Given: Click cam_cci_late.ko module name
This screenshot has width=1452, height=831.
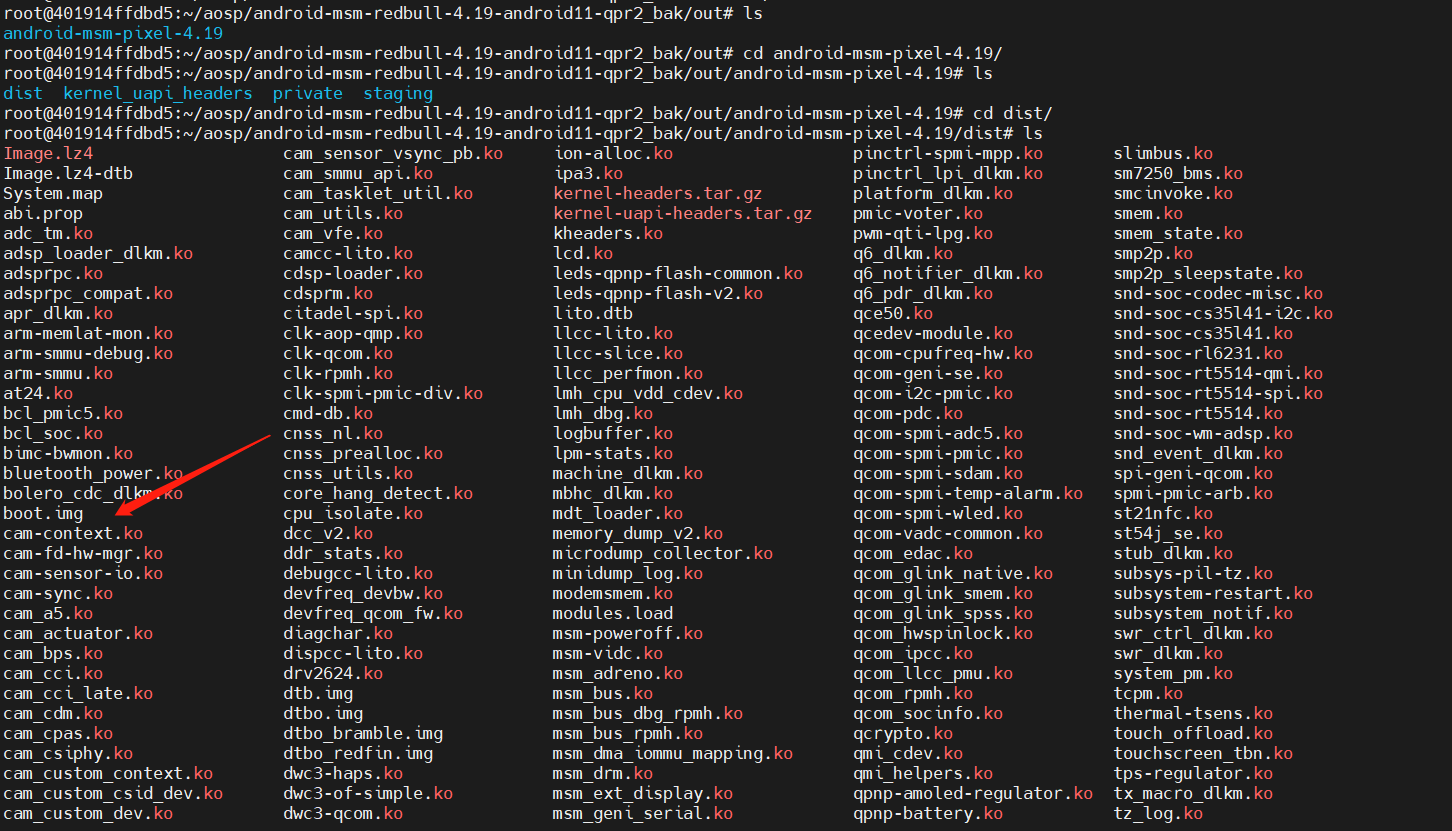Looking at the screenshot, I should pyautogui.click(x=78, y=693).
